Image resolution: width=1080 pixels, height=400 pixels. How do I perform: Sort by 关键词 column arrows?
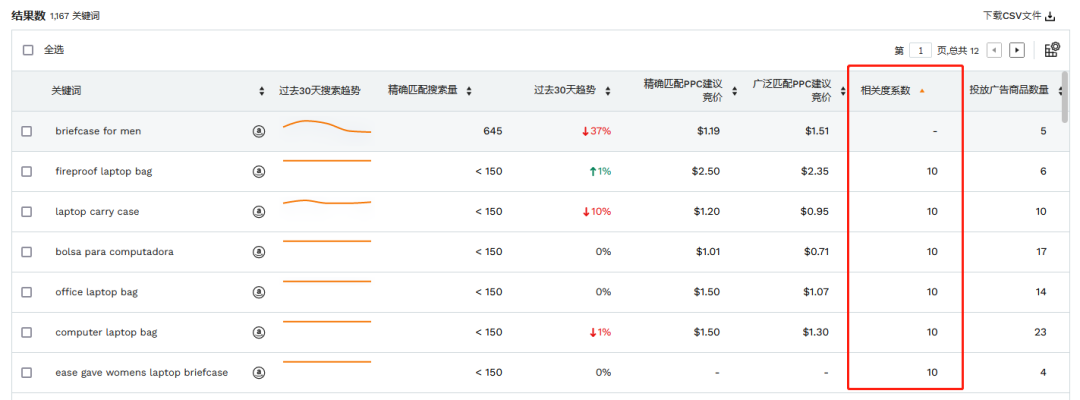point(261,91)
